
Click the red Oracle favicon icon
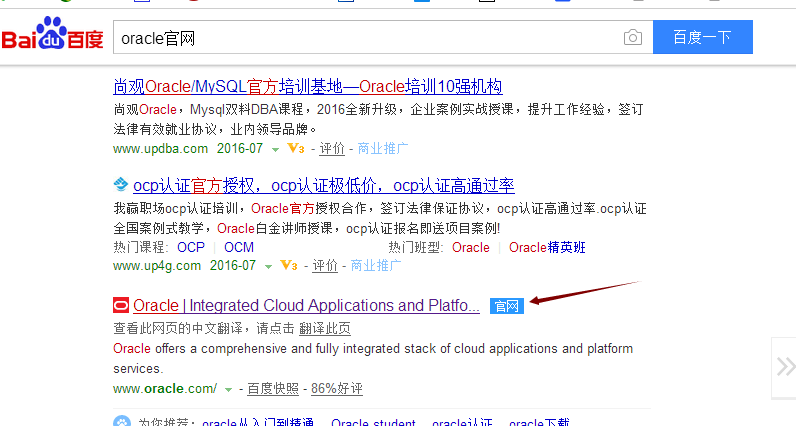tap(121, 306)
